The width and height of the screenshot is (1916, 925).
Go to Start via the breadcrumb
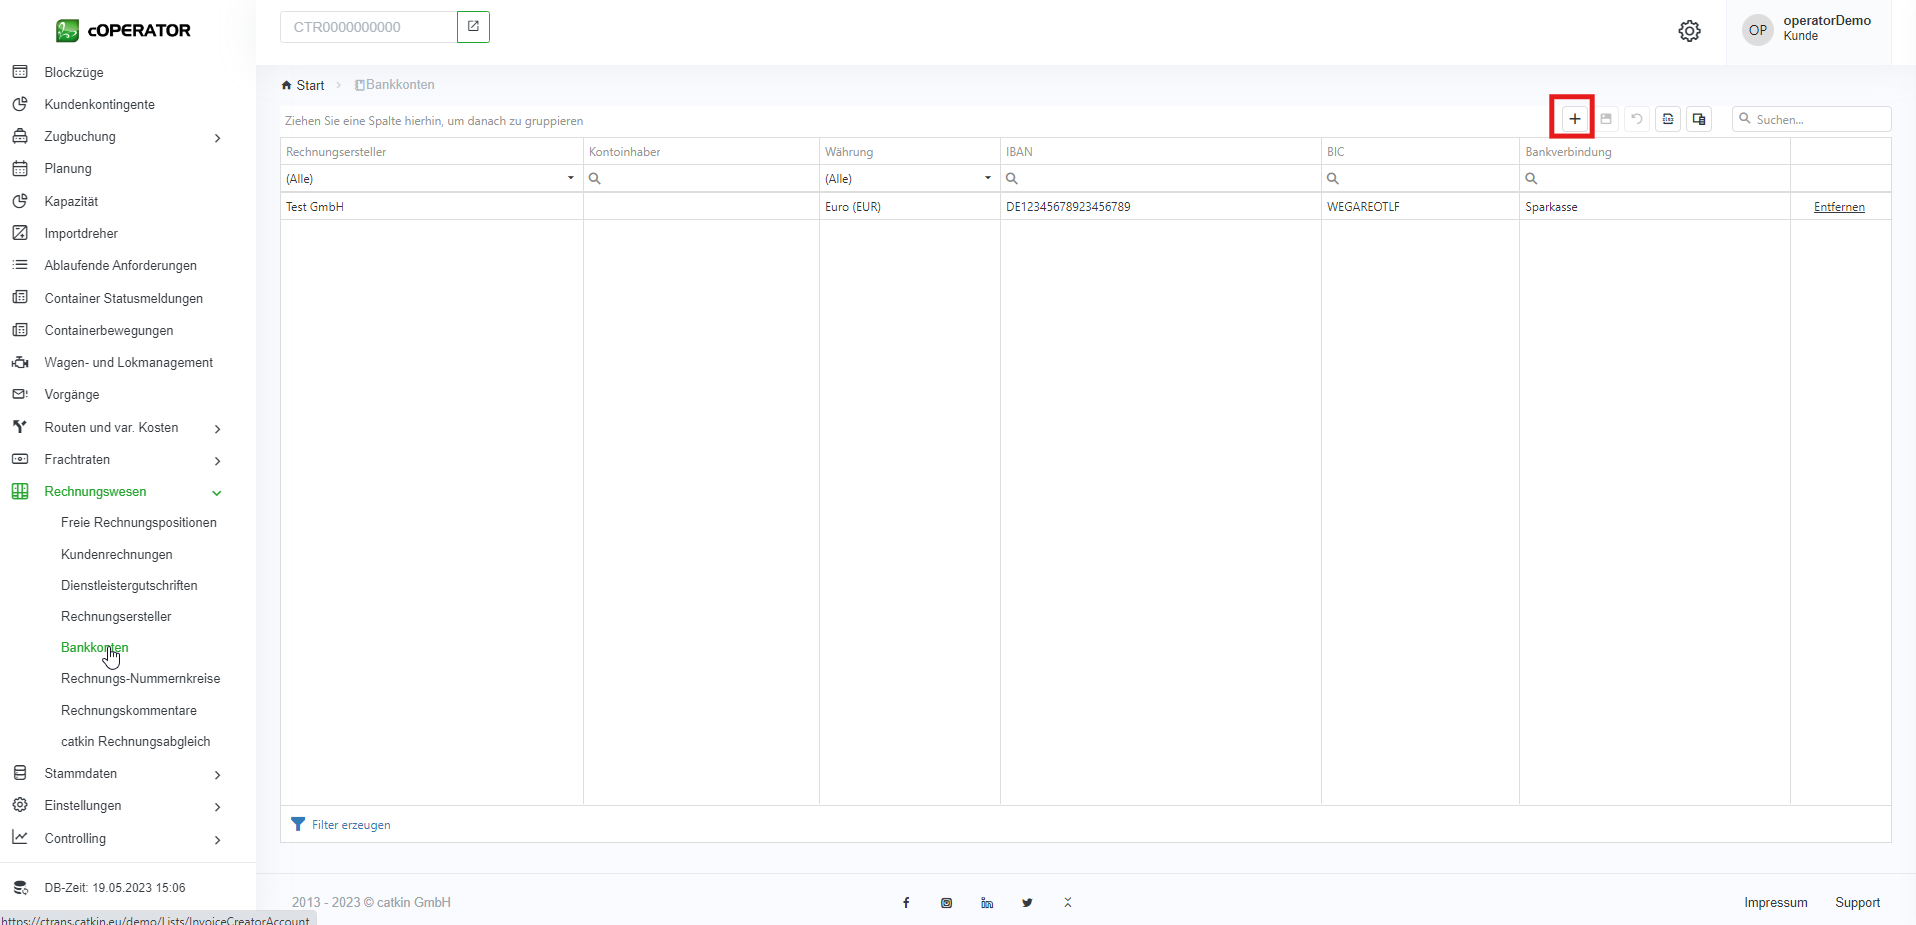309,86
